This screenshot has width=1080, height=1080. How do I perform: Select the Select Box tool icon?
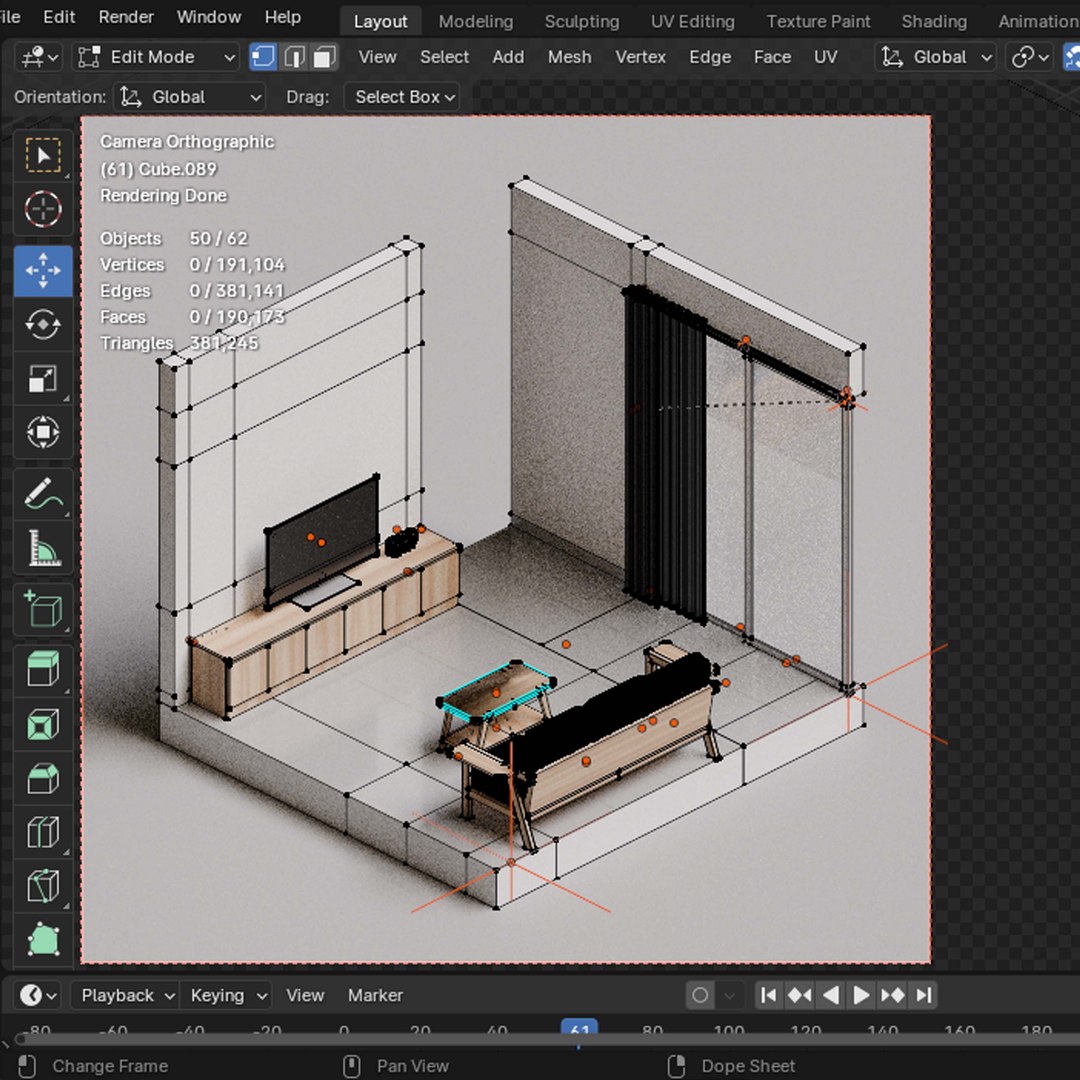click(x=43, y=155)
